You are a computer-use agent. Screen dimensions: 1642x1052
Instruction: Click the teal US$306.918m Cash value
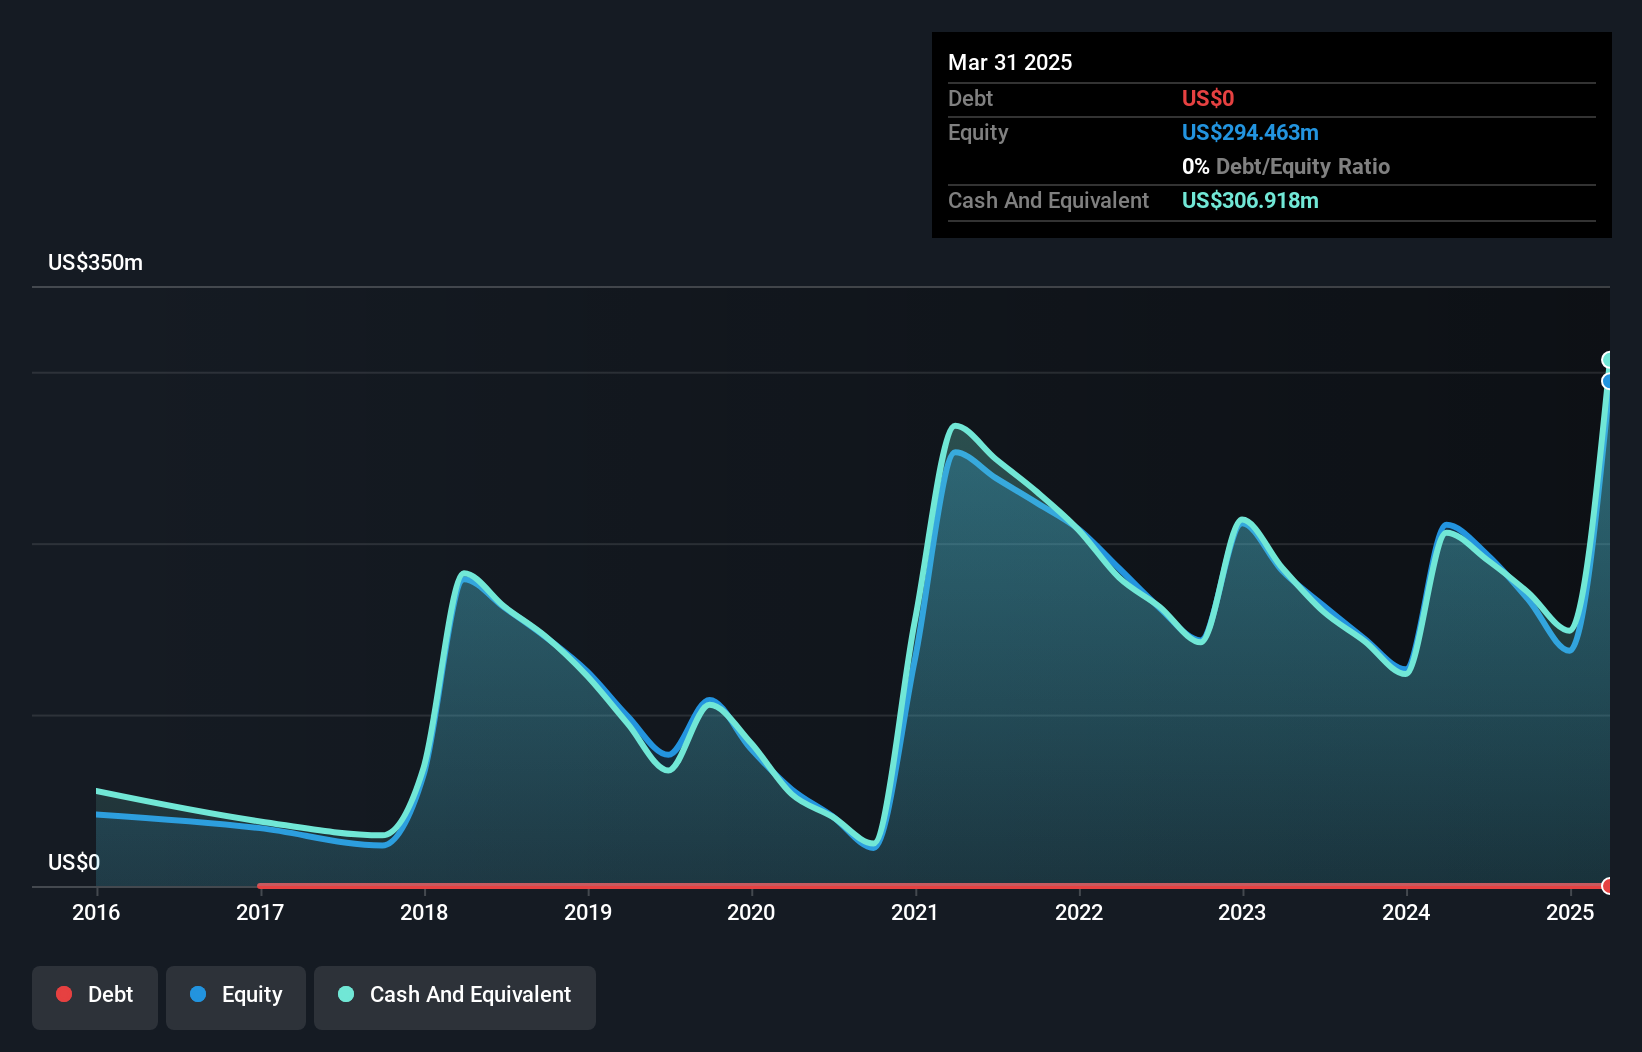(1250, 200)
